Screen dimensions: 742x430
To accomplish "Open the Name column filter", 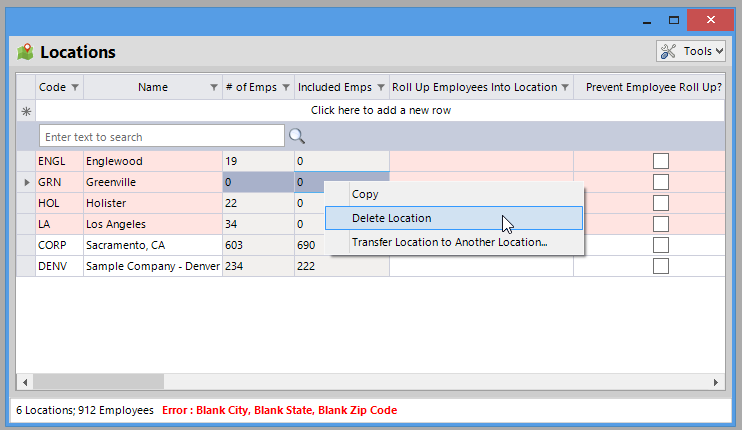I will tap(214, 87).
